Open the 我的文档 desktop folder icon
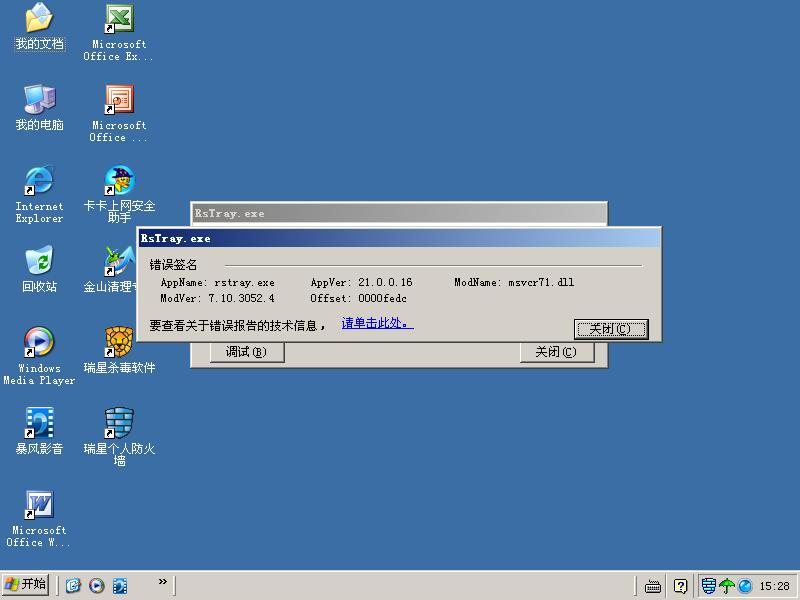This screenshot has width=800, height=600. tap(39, 19)
